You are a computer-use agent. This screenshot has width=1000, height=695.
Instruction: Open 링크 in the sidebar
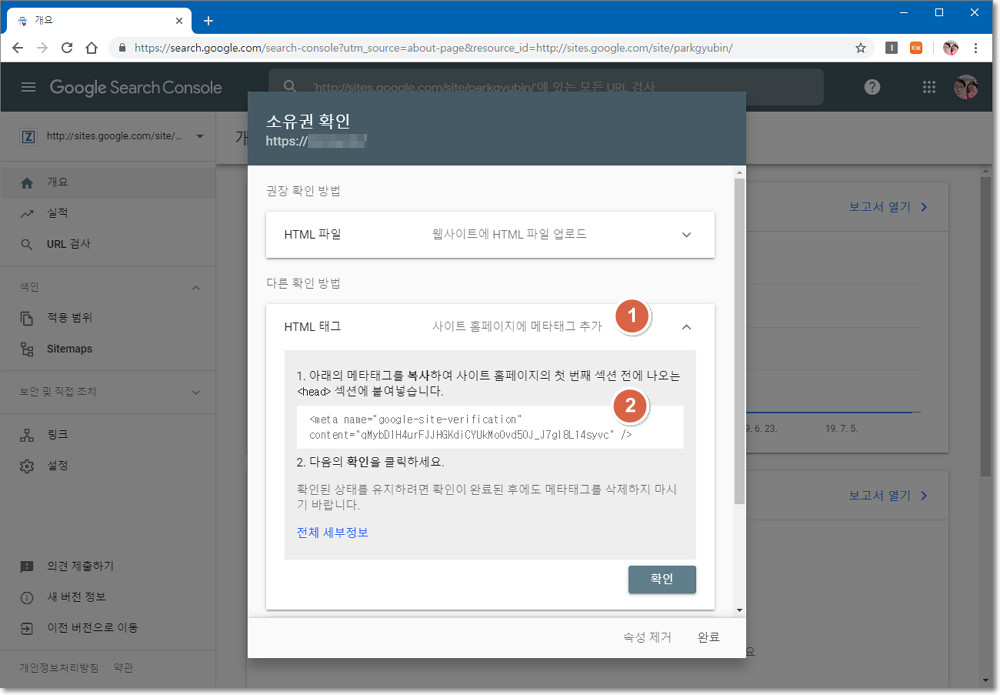tap(108, 435)
